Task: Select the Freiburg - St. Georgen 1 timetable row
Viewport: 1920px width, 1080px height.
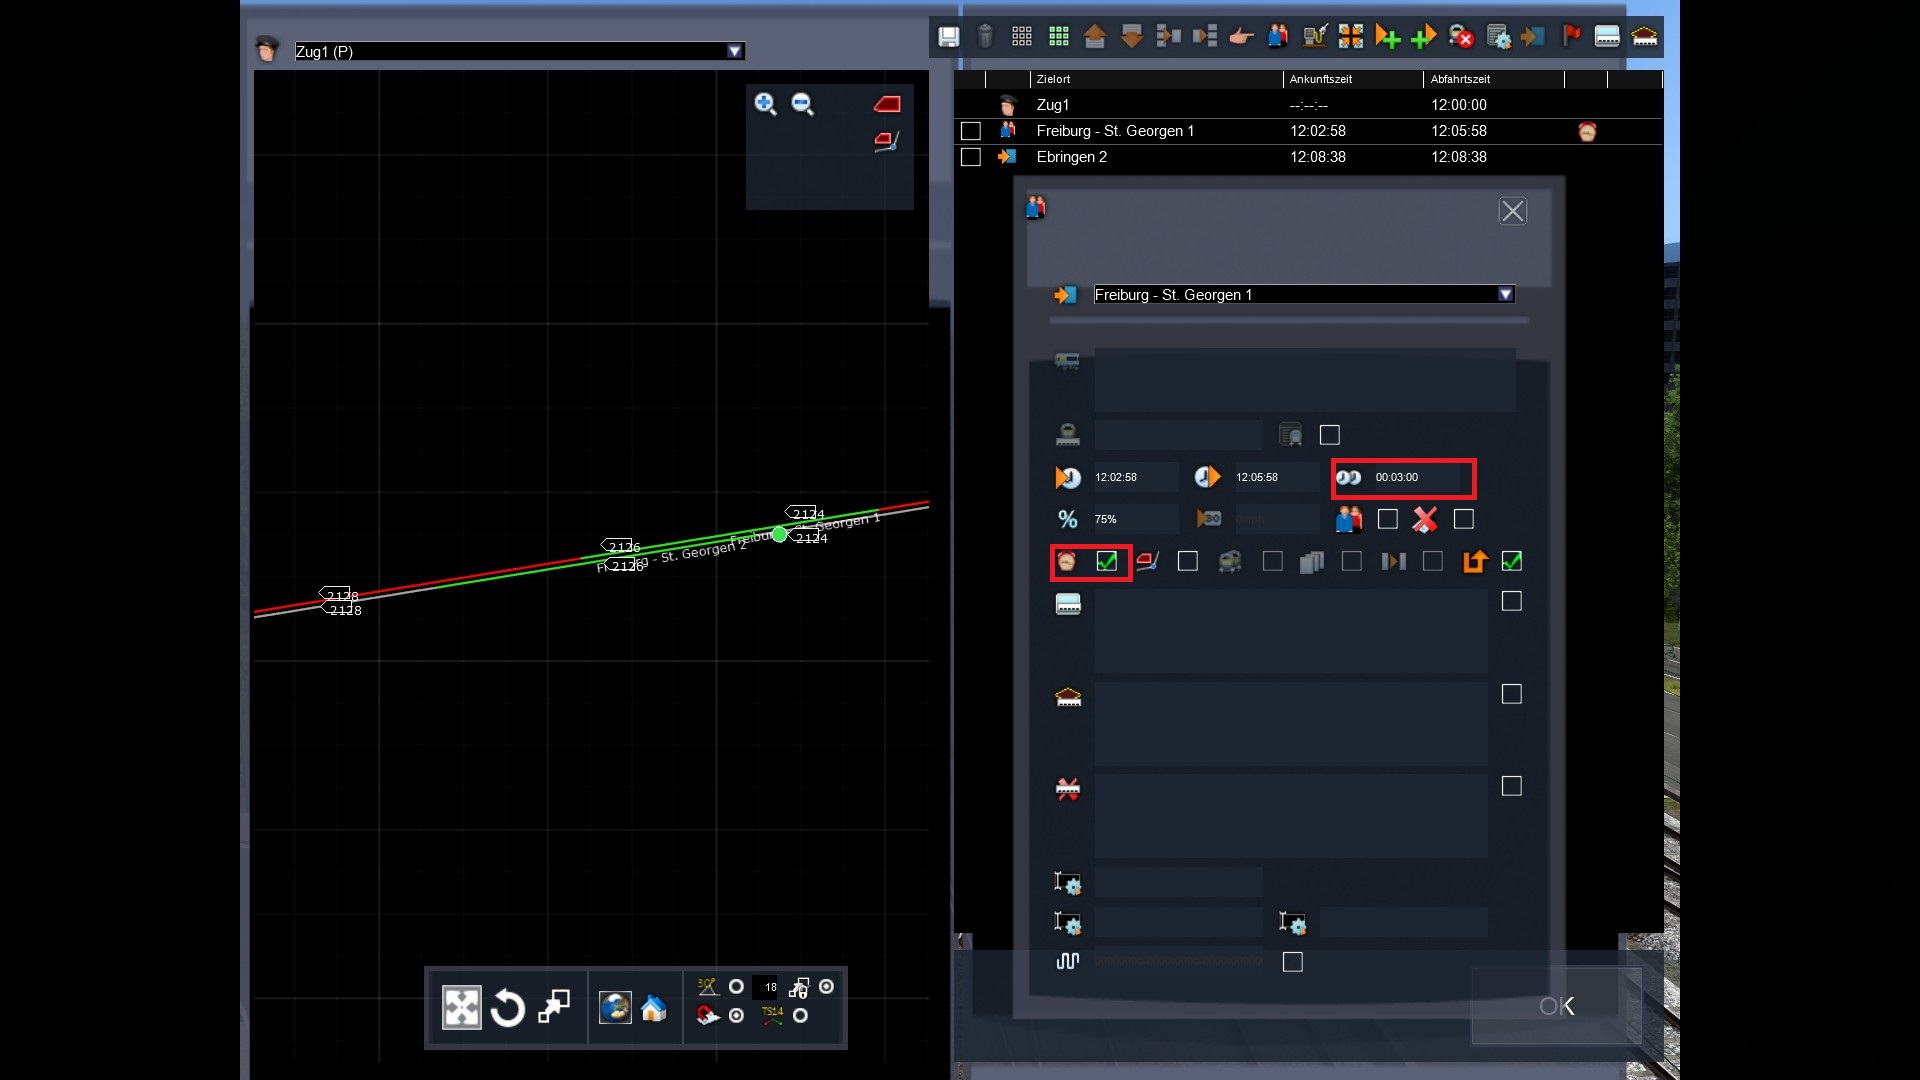Action: 1115,131
